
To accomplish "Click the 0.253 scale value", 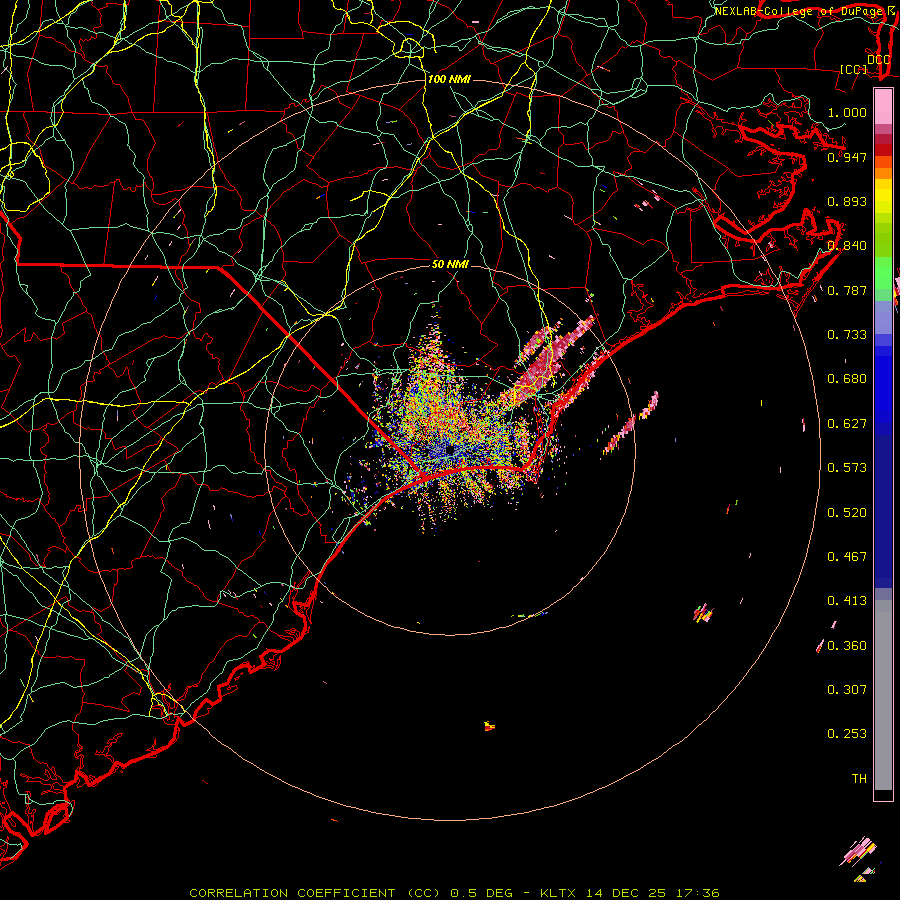I will pos(847,734).
